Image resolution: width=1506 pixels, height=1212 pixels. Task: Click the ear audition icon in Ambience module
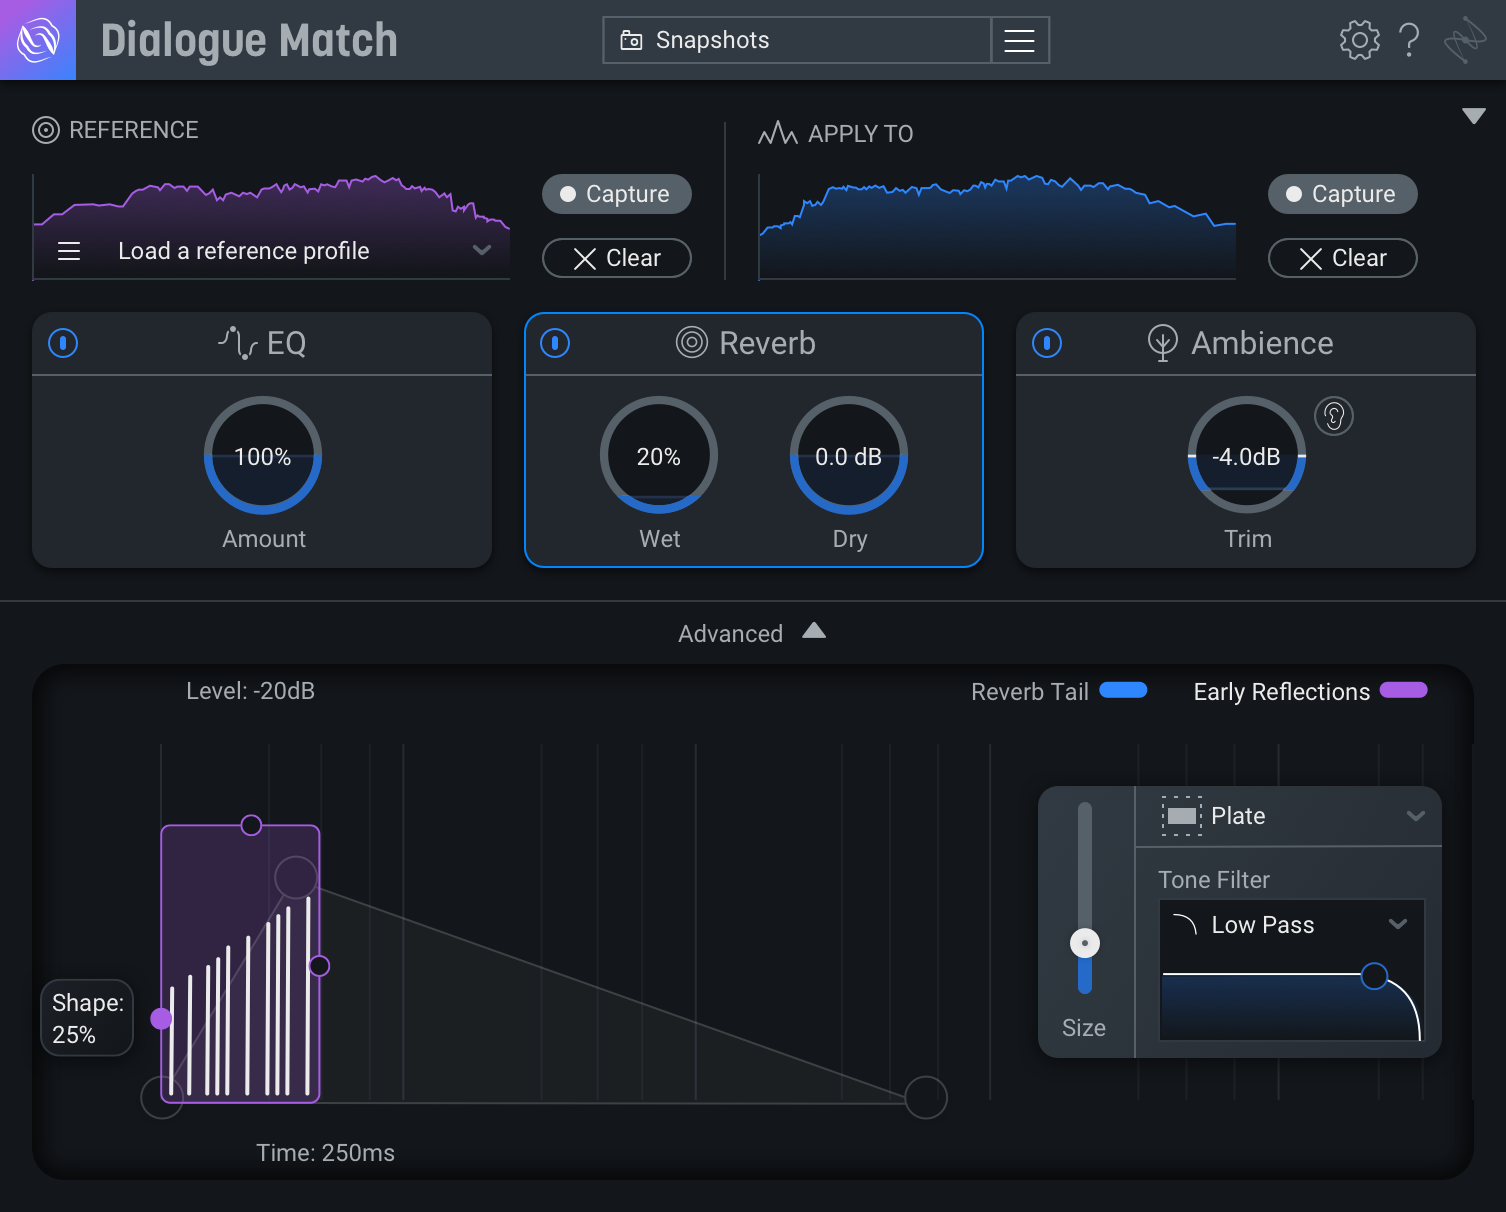1334,415
